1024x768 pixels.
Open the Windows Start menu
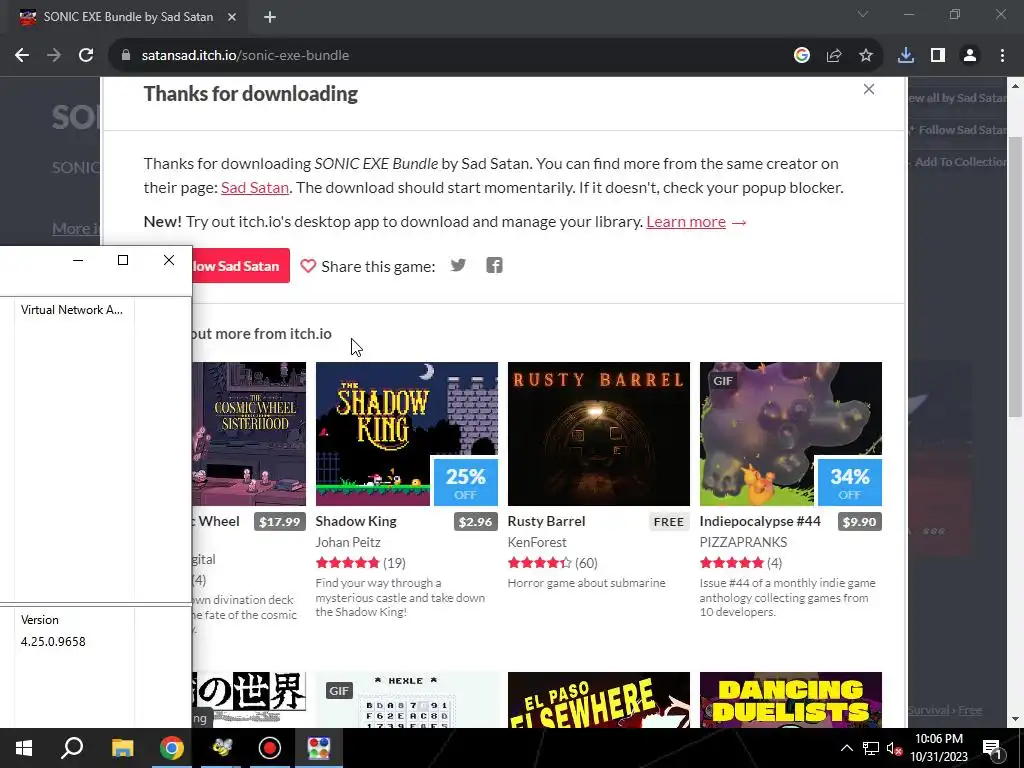[24, 748]
